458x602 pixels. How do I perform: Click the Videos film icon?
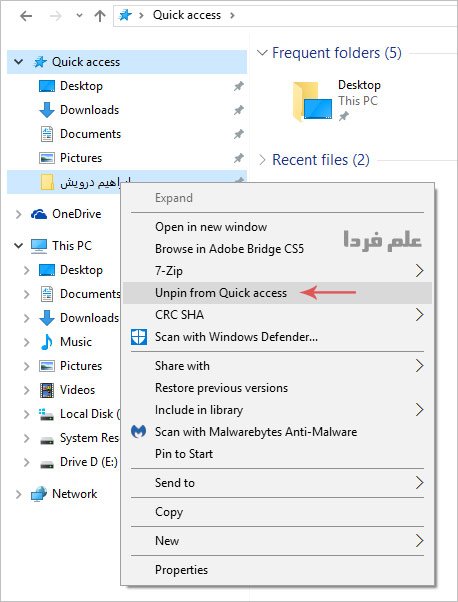click(47, 390)
